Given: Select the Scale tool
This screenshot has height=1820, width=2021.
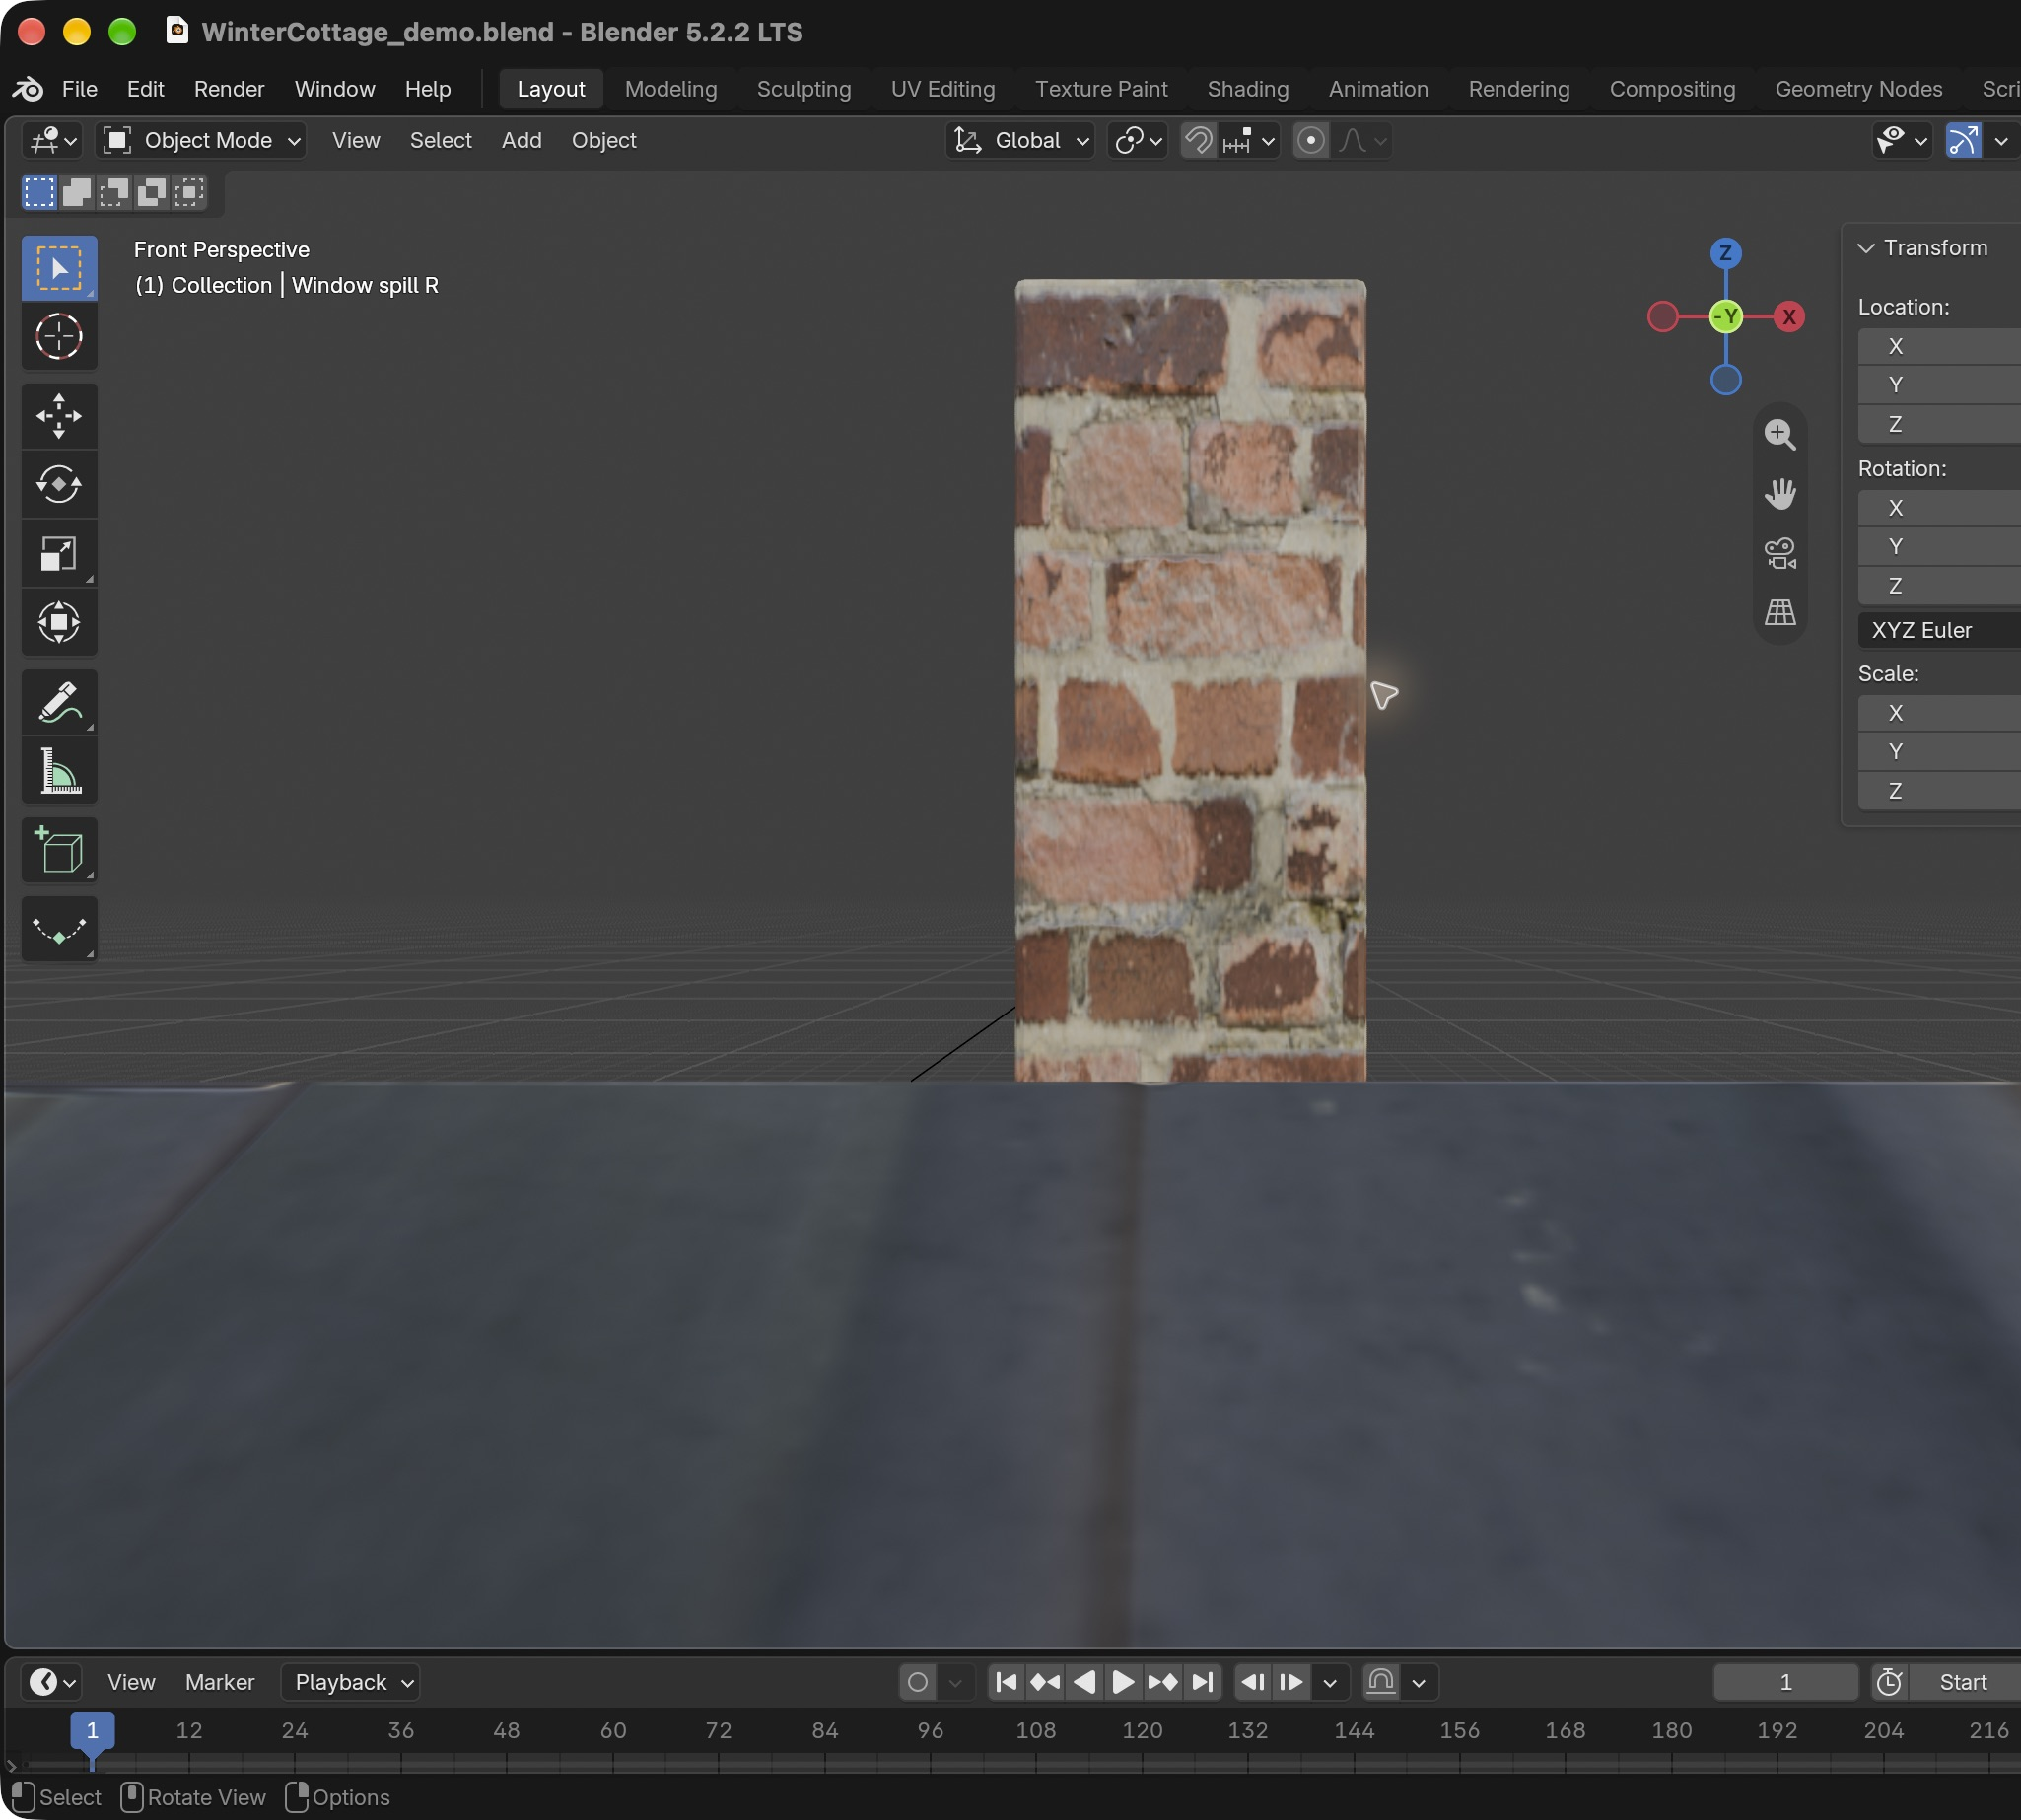Looking at the screenshot, I should (x=59, y=554).
